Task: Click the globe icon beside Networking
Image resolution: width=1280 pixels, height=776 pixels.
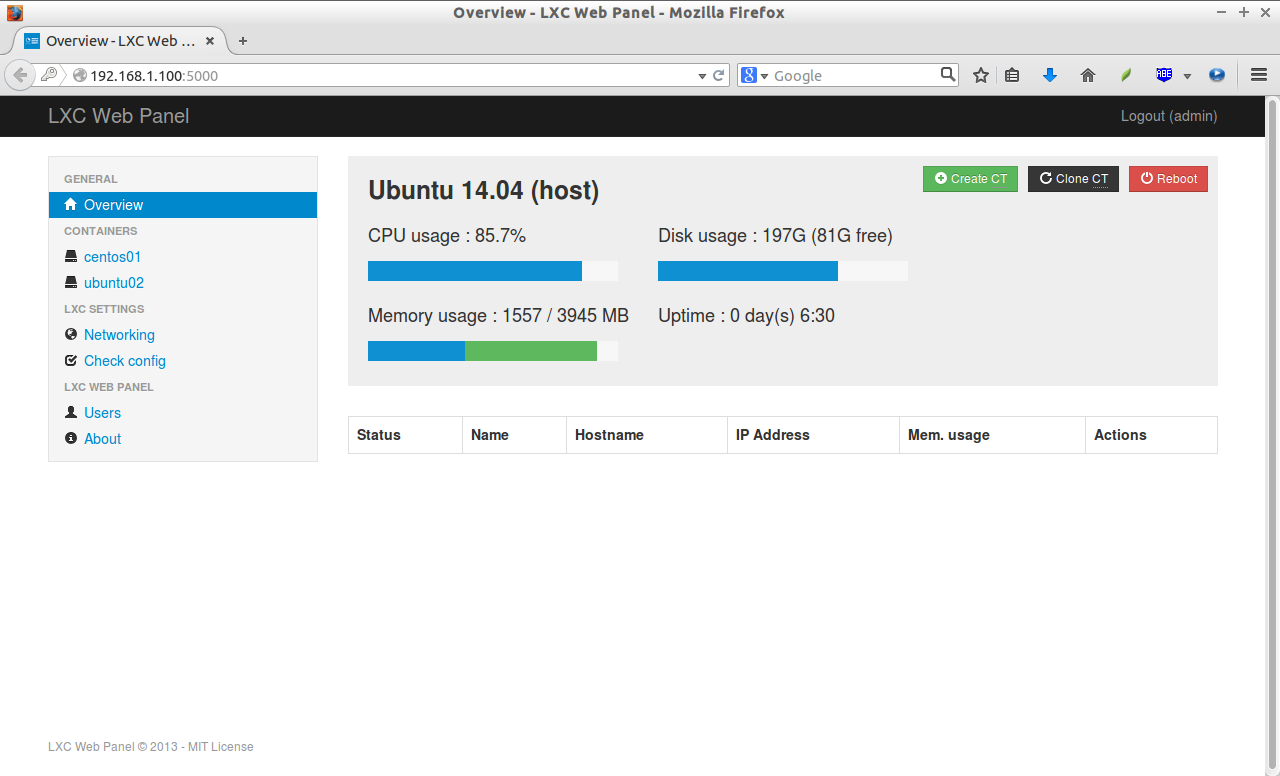Action: (71, 334)
